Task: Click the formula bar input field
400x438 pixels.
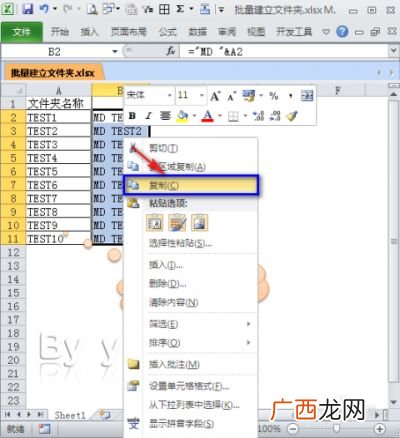Action: (x=284, y=51)
